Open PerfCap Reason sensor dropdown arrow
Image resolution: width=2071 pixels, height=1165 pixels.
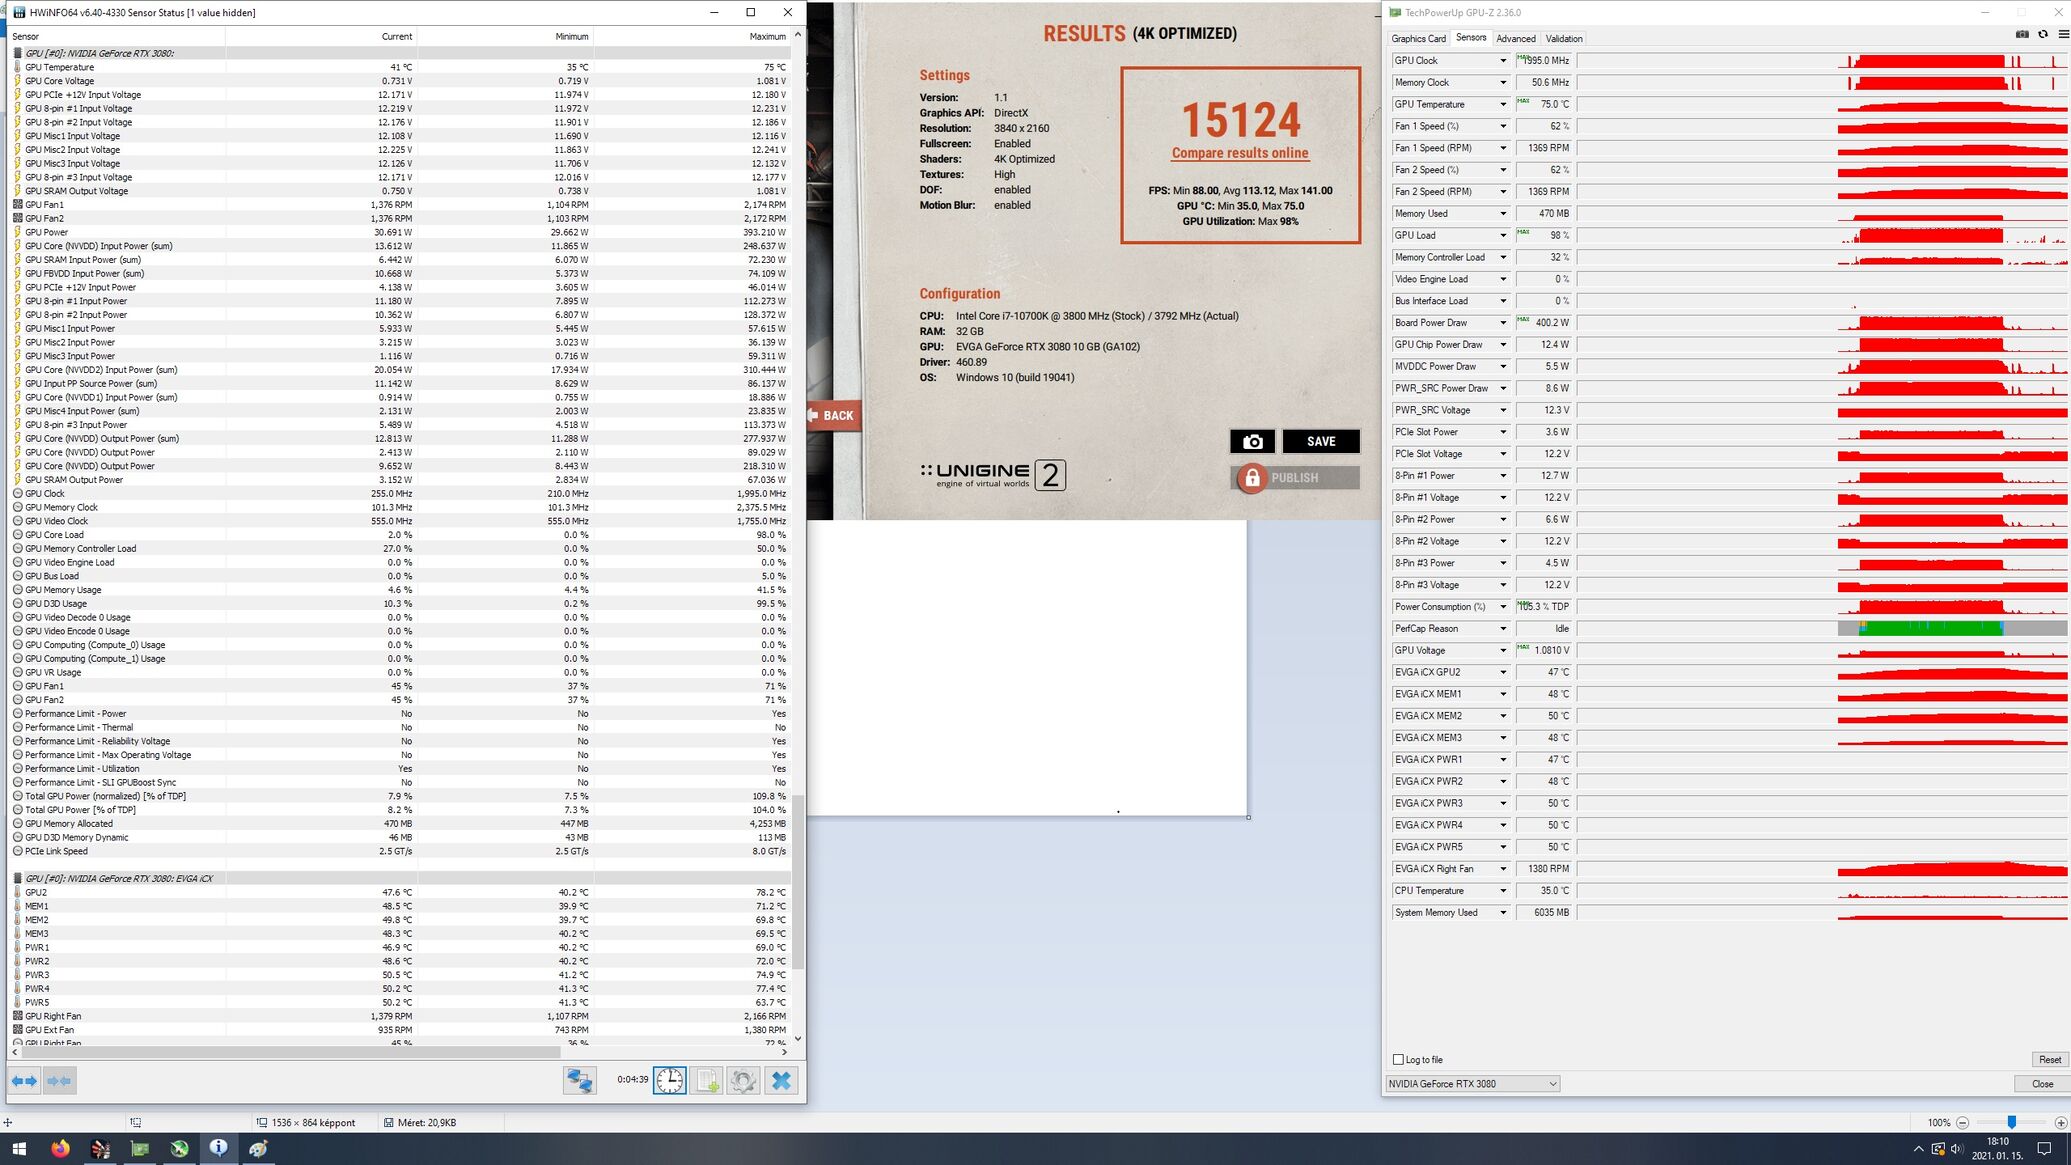[1502, 629]
